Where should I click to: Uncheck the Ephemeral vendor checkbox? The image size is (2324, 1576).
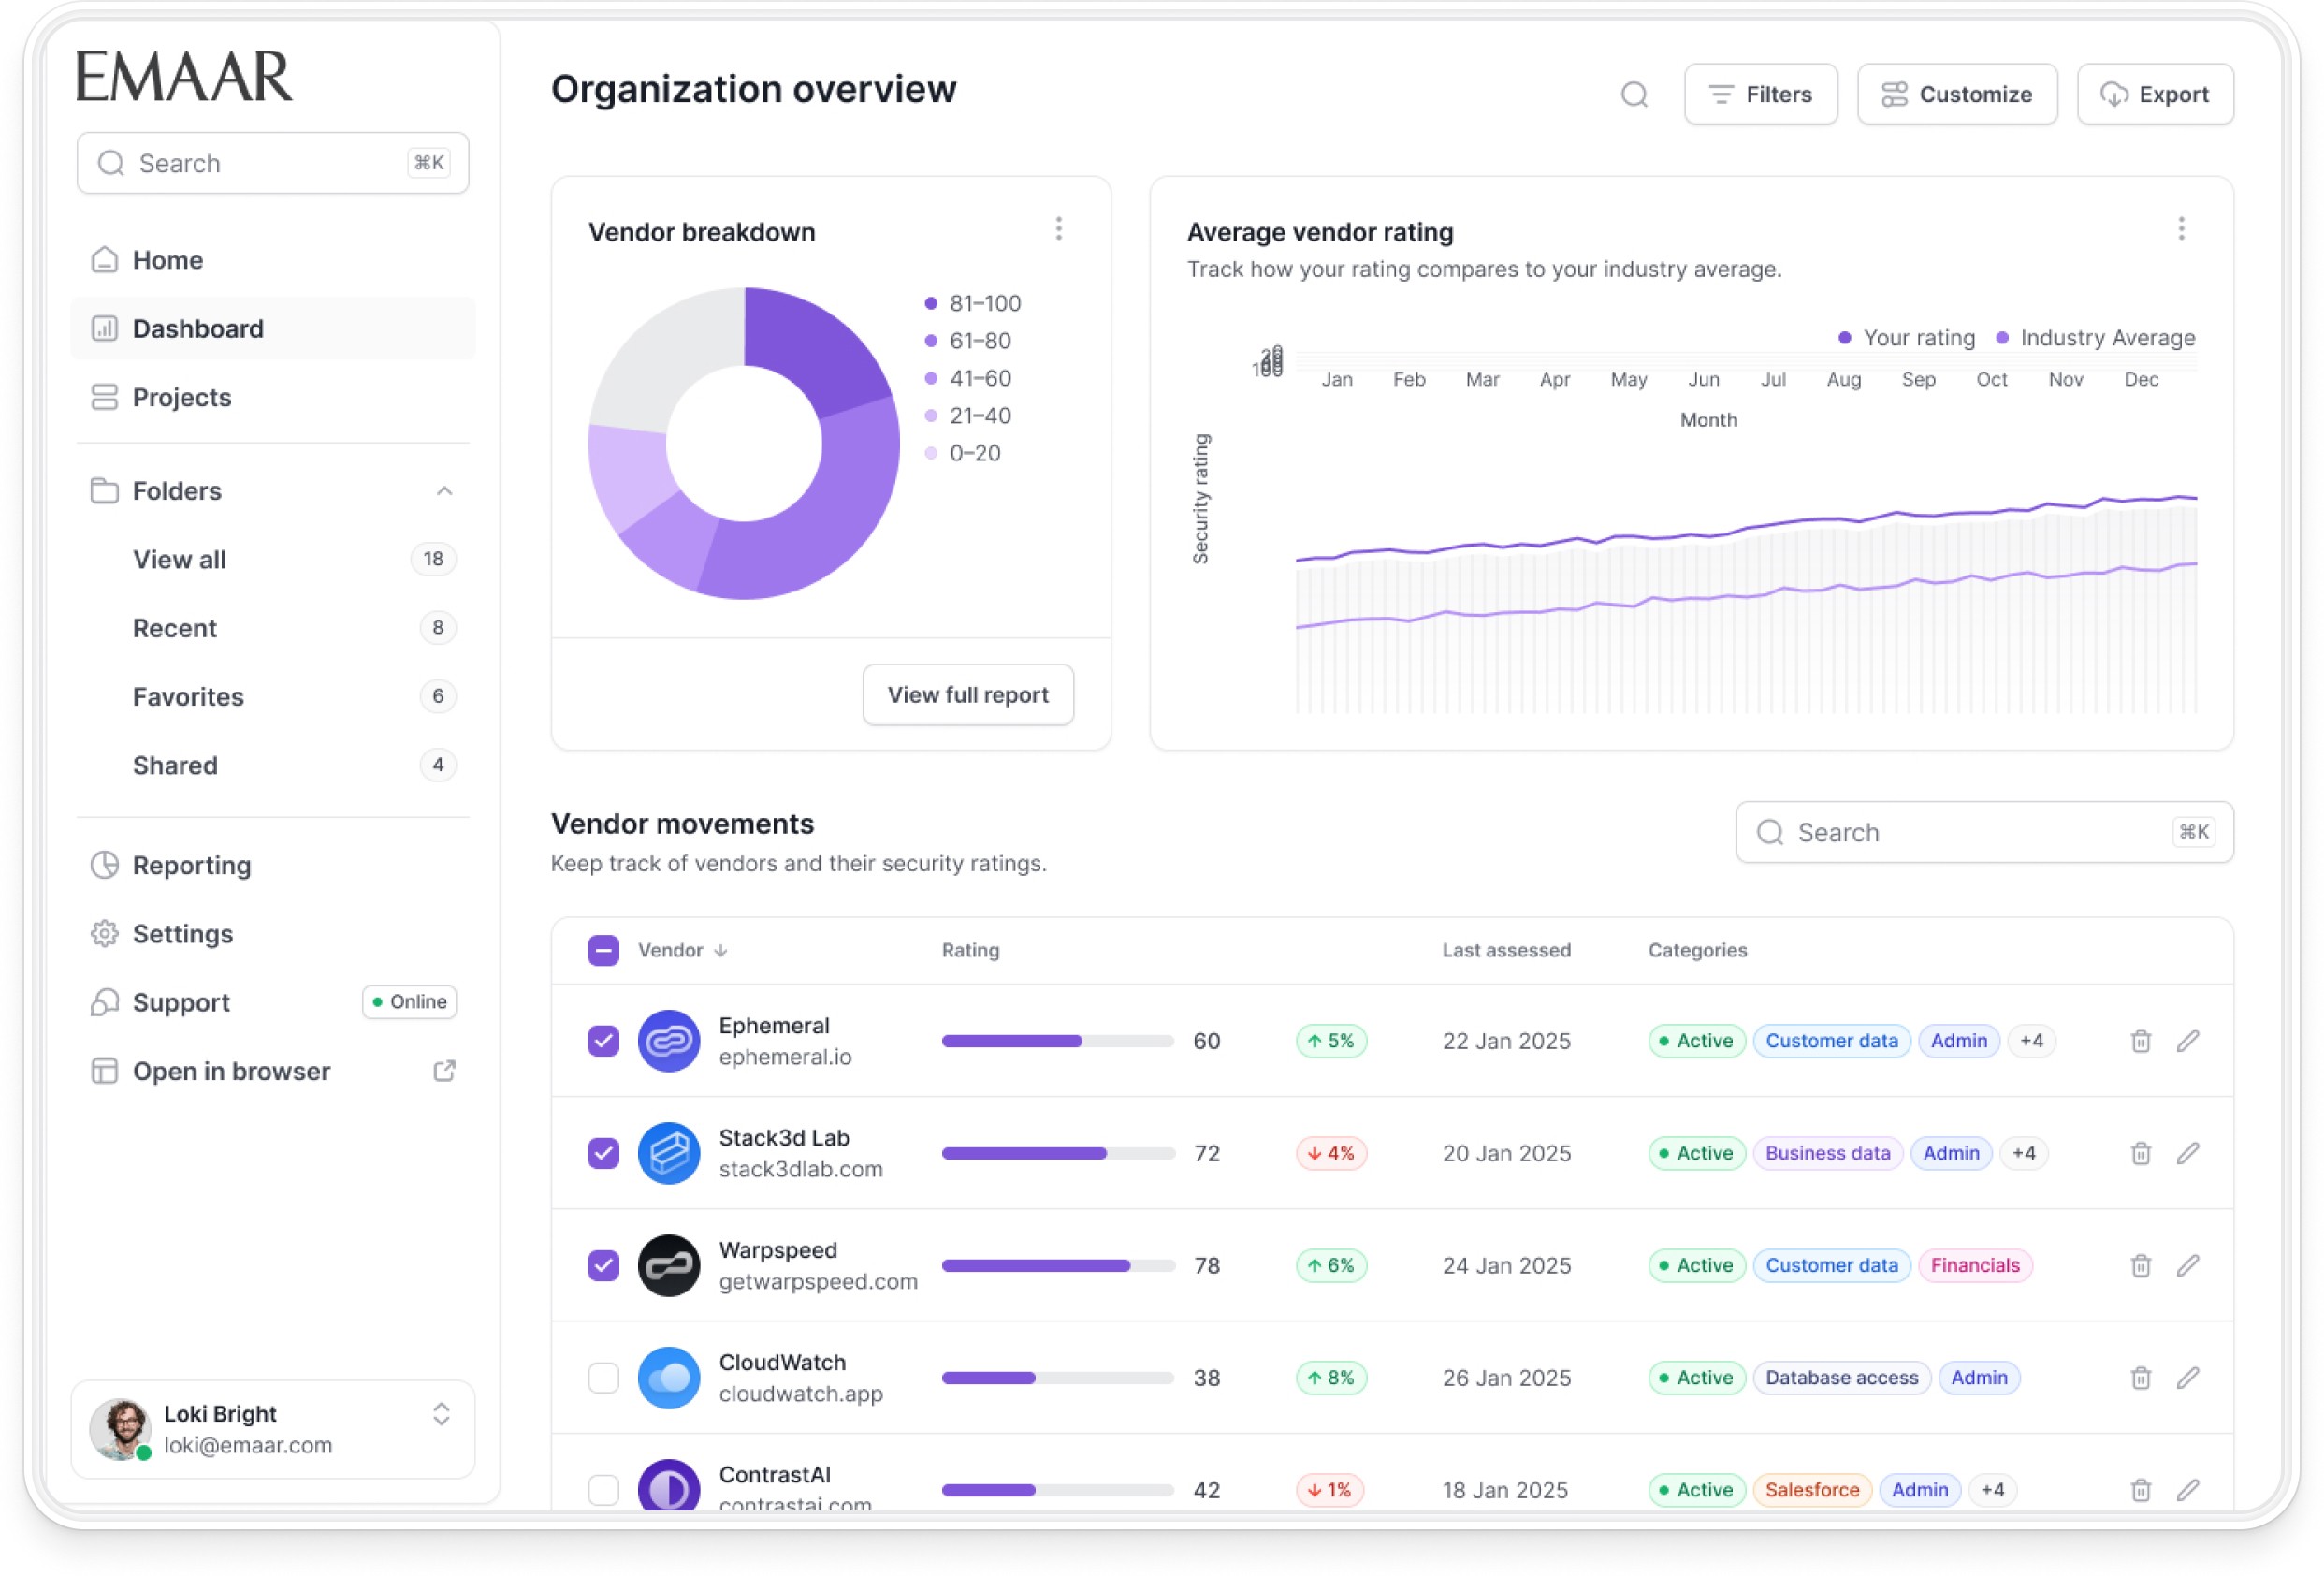[x=603, y=1041]
